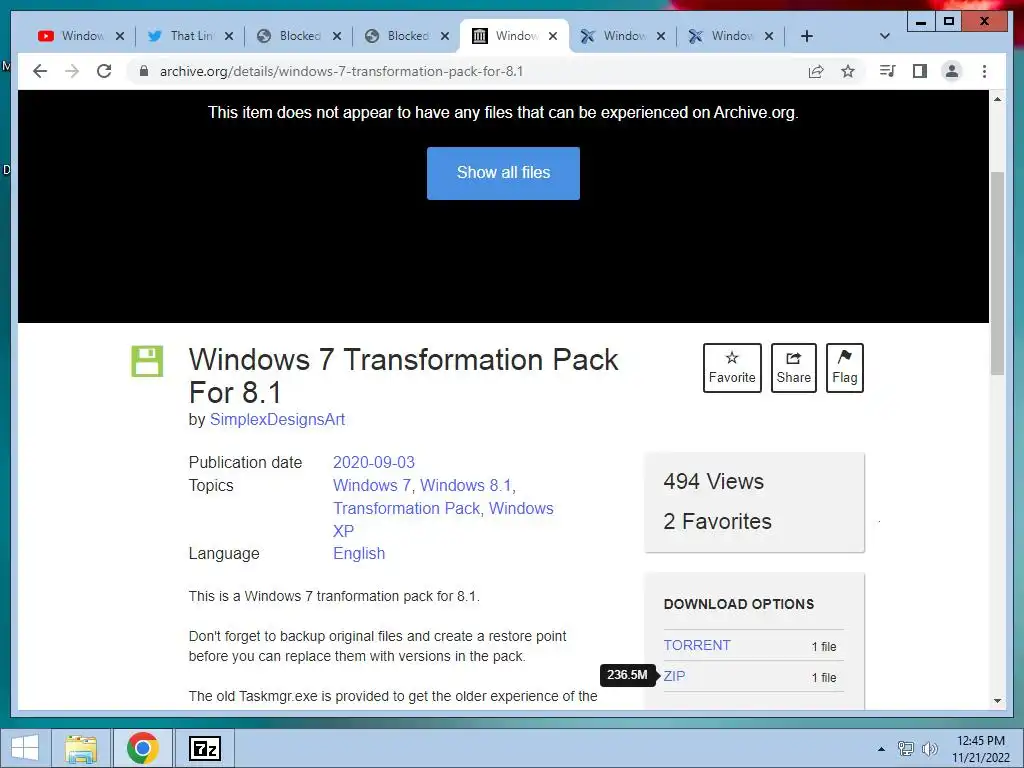
Task: Open 7-Zip from the taskbar
Action: [x=204, y=748]
